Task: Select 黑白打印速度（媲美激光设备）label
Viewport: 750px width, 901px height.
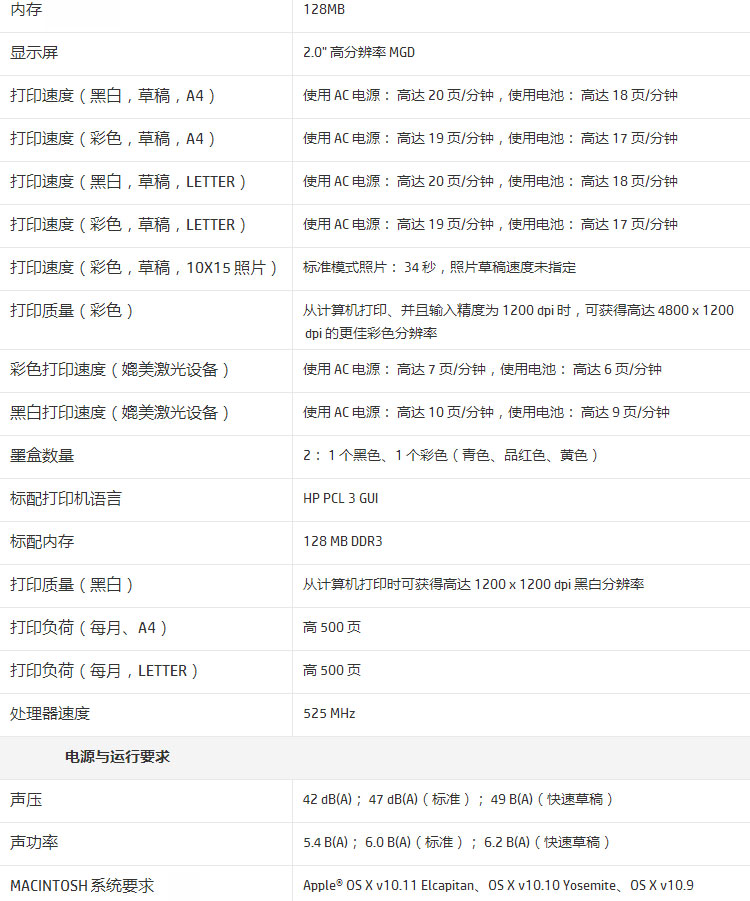Action: click(x=120, y=413)
